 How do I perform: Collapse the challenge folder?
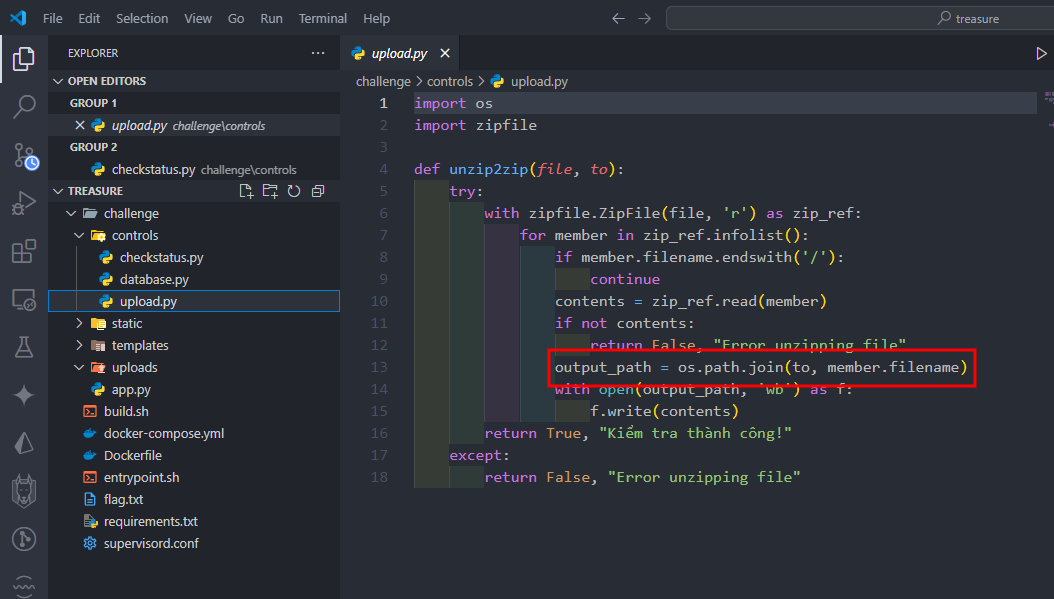click(x=71, y=213)
